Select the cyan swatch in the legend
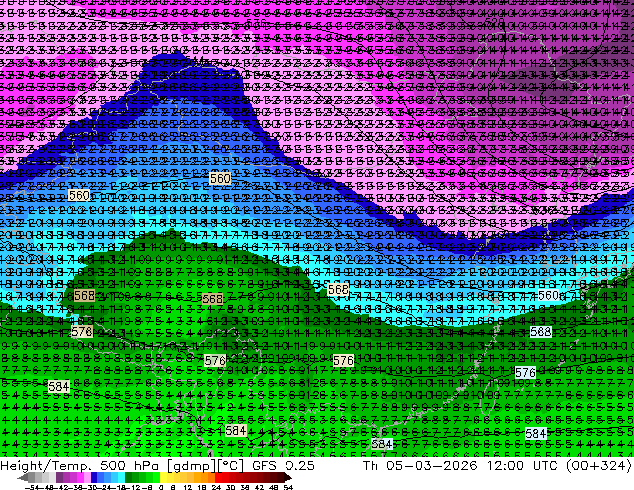The image size is (634, 490). pos(121,477)
